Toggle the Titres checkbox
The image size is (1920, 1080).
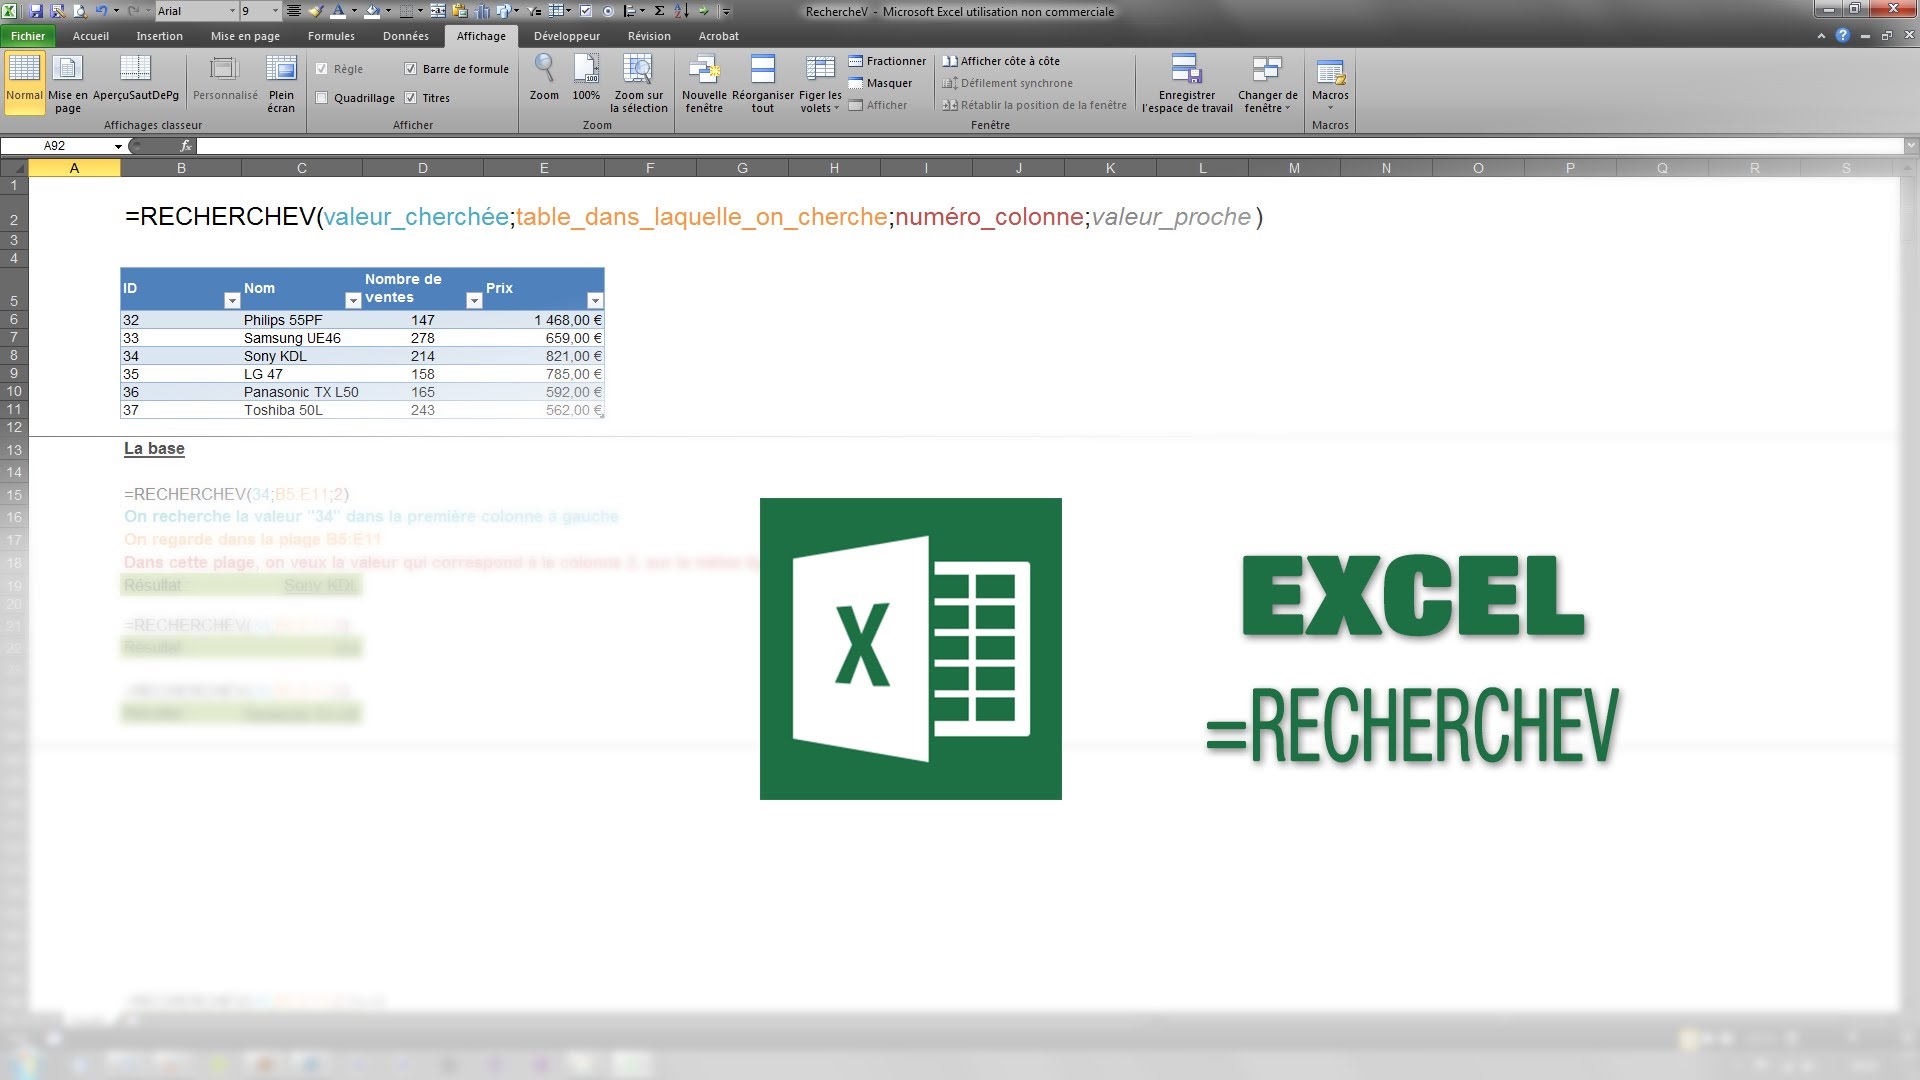pyautogui.click(x=411, y=98)
